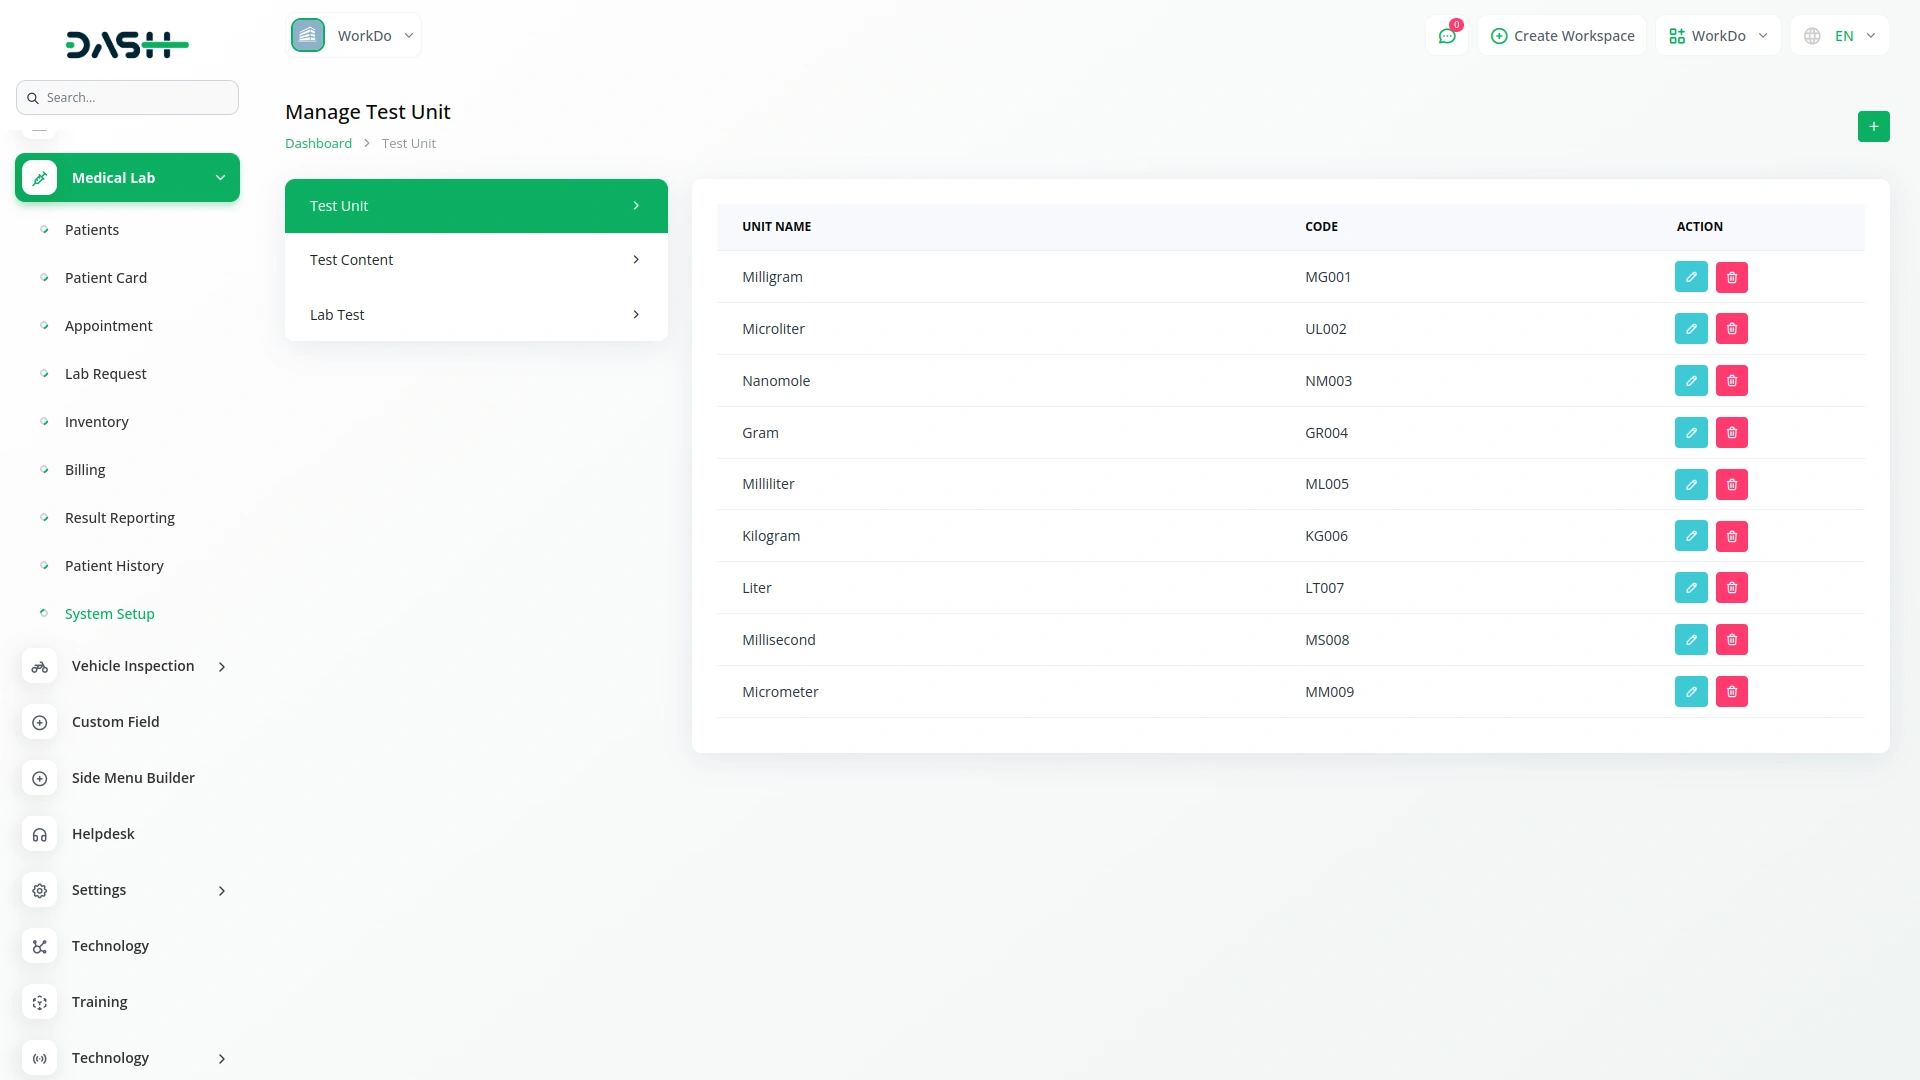Screen dimensions: 1920x1080
Task: Click the Custom Field sidebar icon
Action: click(x=40, y=722)
